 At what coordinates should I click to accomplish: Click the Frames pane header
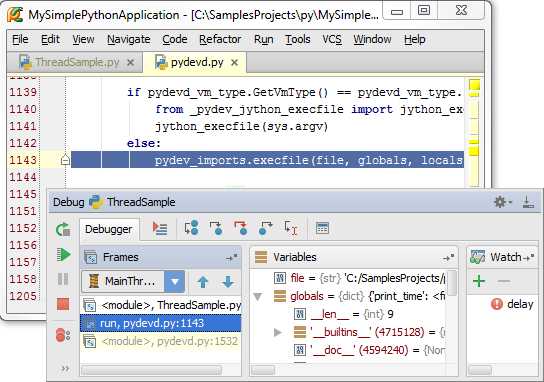161,257
